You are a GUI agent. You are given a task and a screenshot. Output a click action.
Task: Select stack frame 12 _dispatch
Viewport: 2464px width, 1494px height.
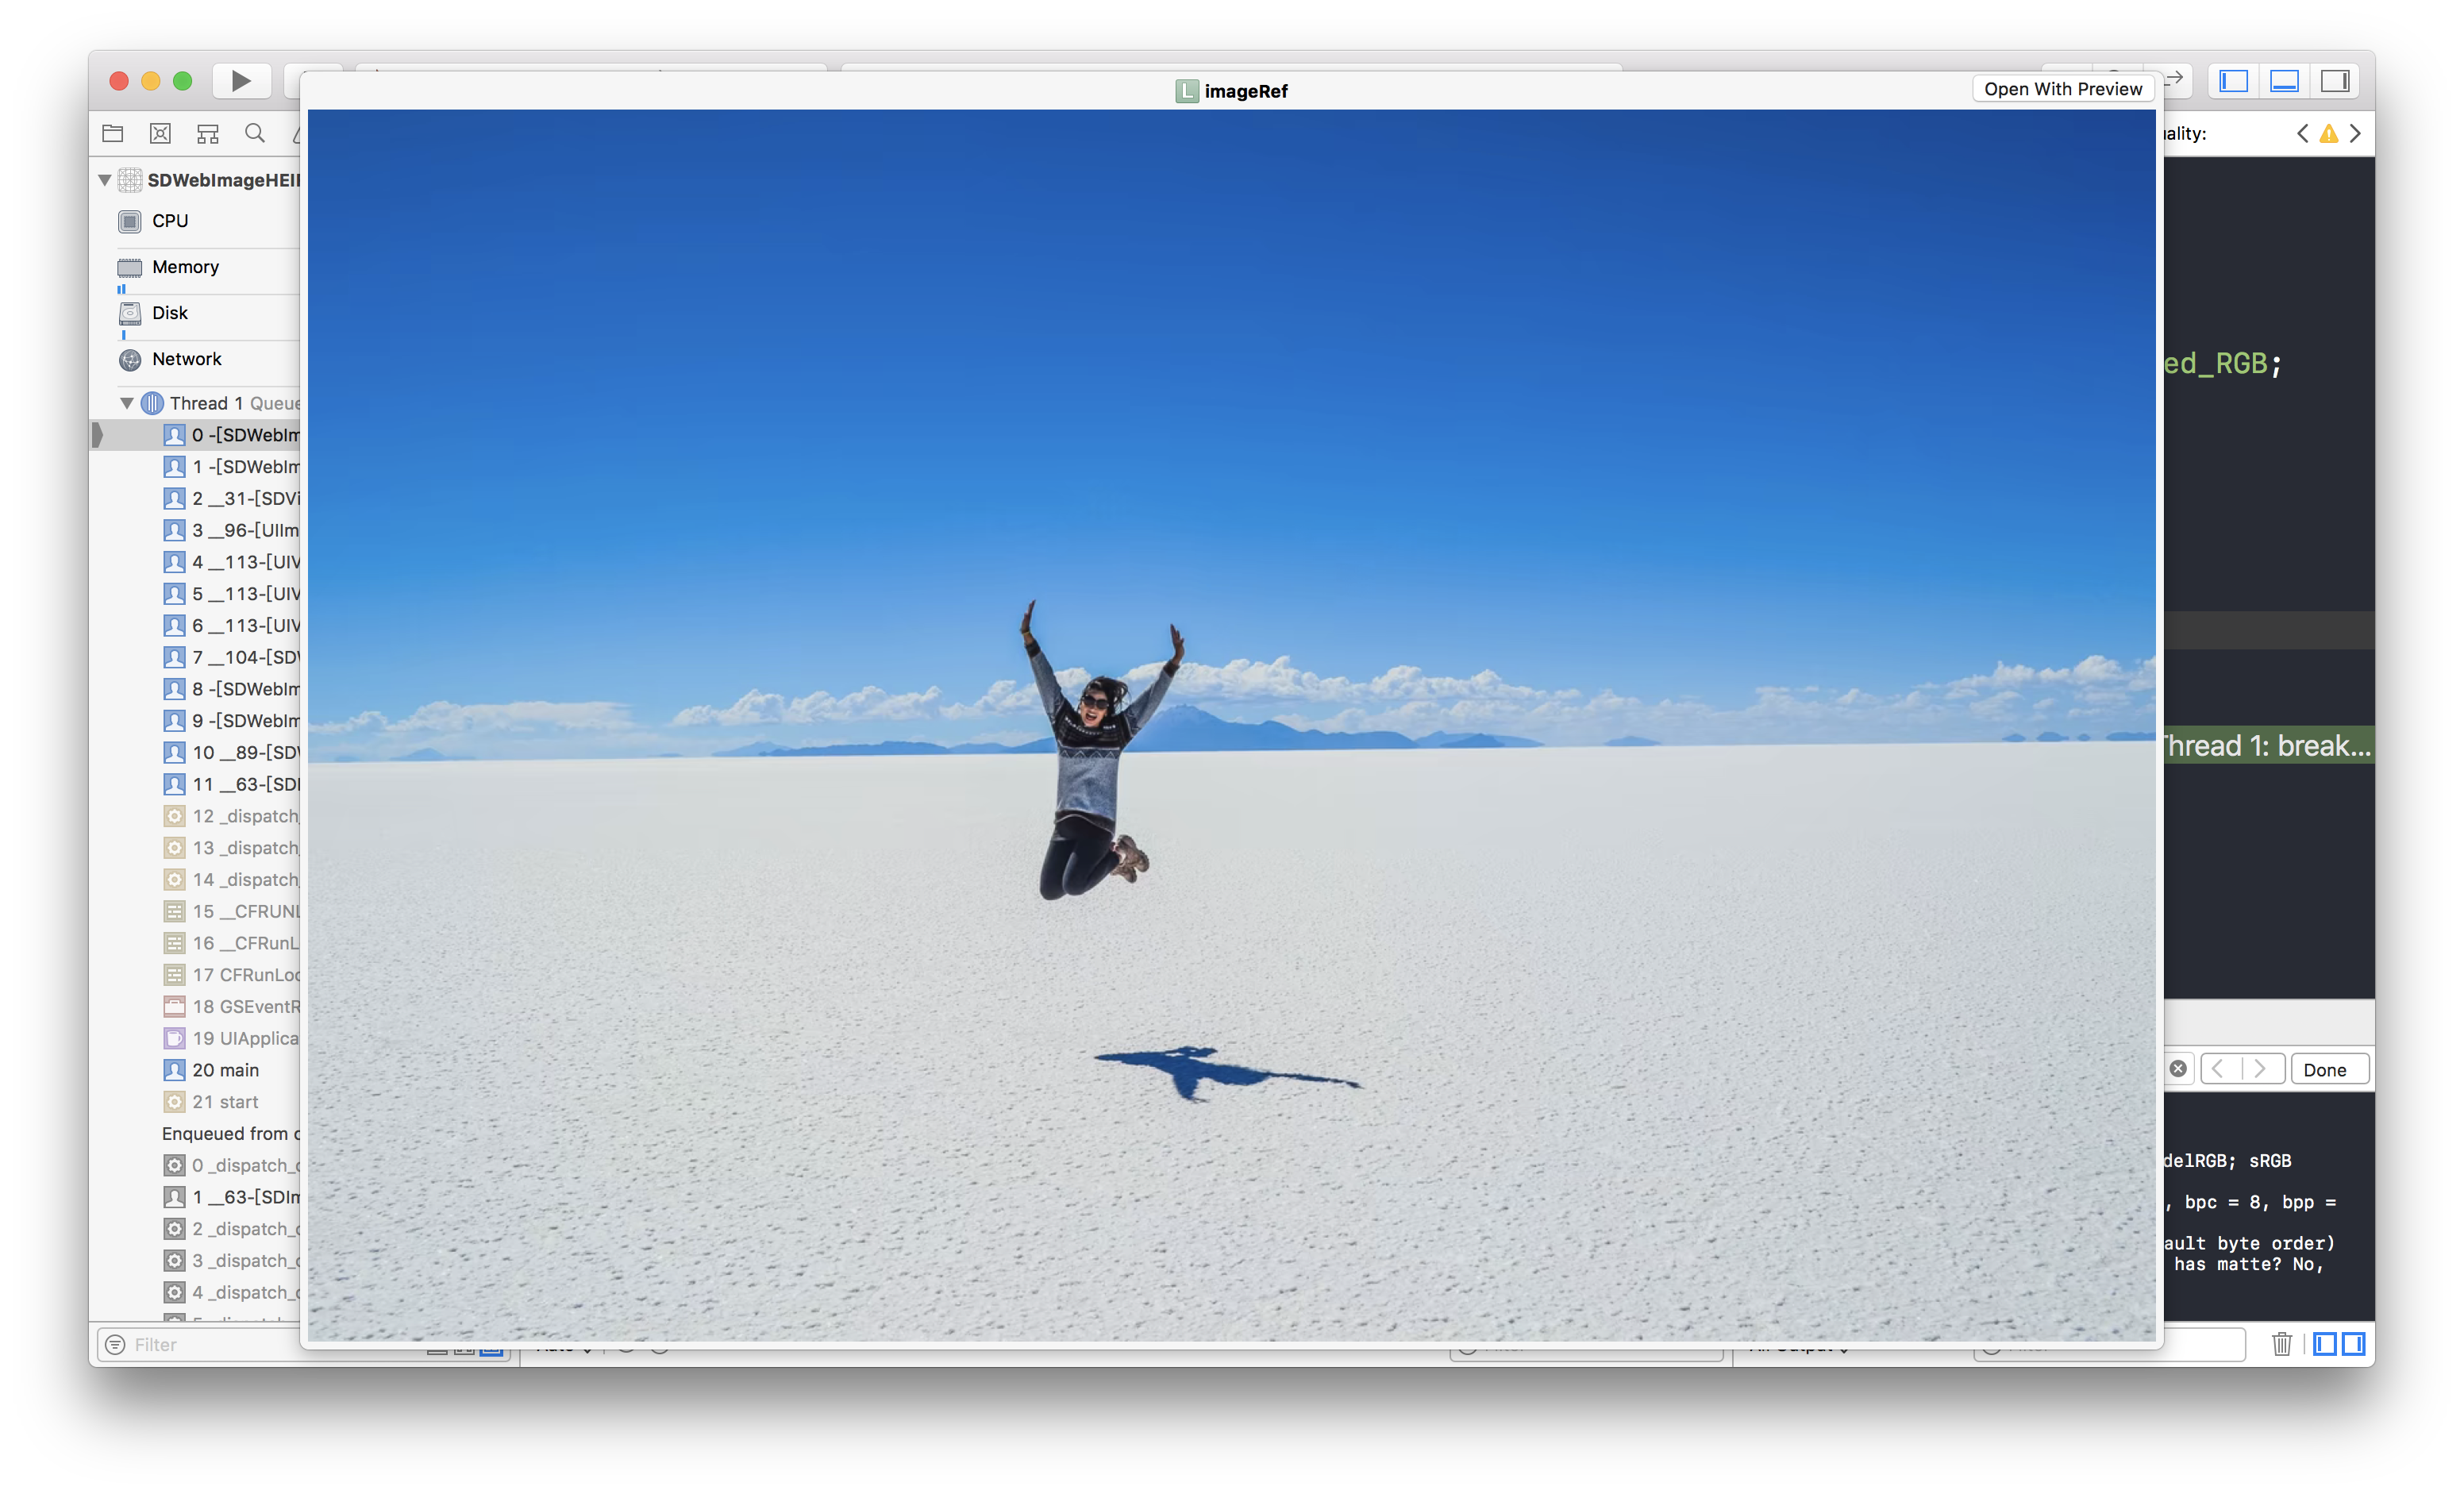pyautogui.click(x=195, y=816)
